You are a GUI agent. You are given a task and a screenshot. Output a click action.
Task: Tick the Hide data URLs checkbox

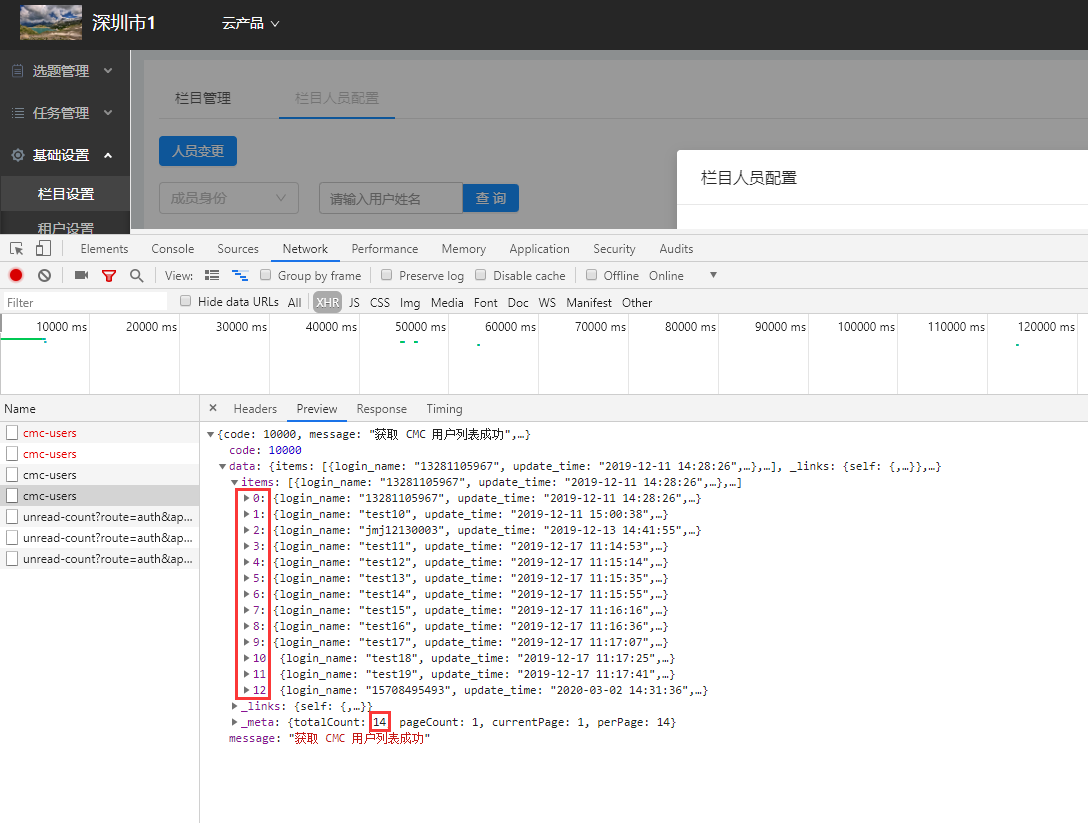pos(186,302)
